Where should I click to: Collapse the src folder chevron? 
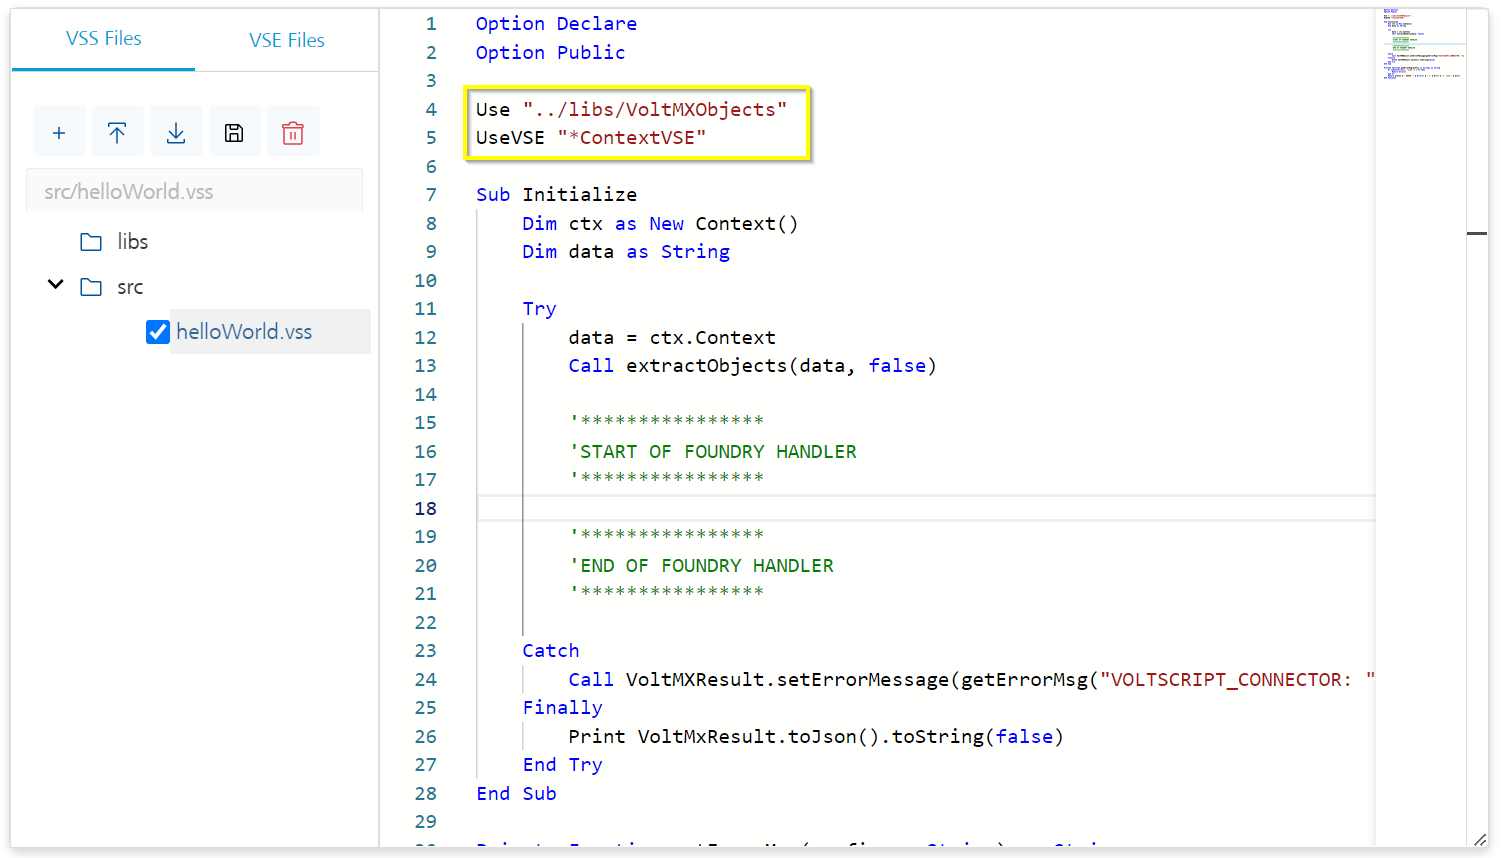point(56,285)
